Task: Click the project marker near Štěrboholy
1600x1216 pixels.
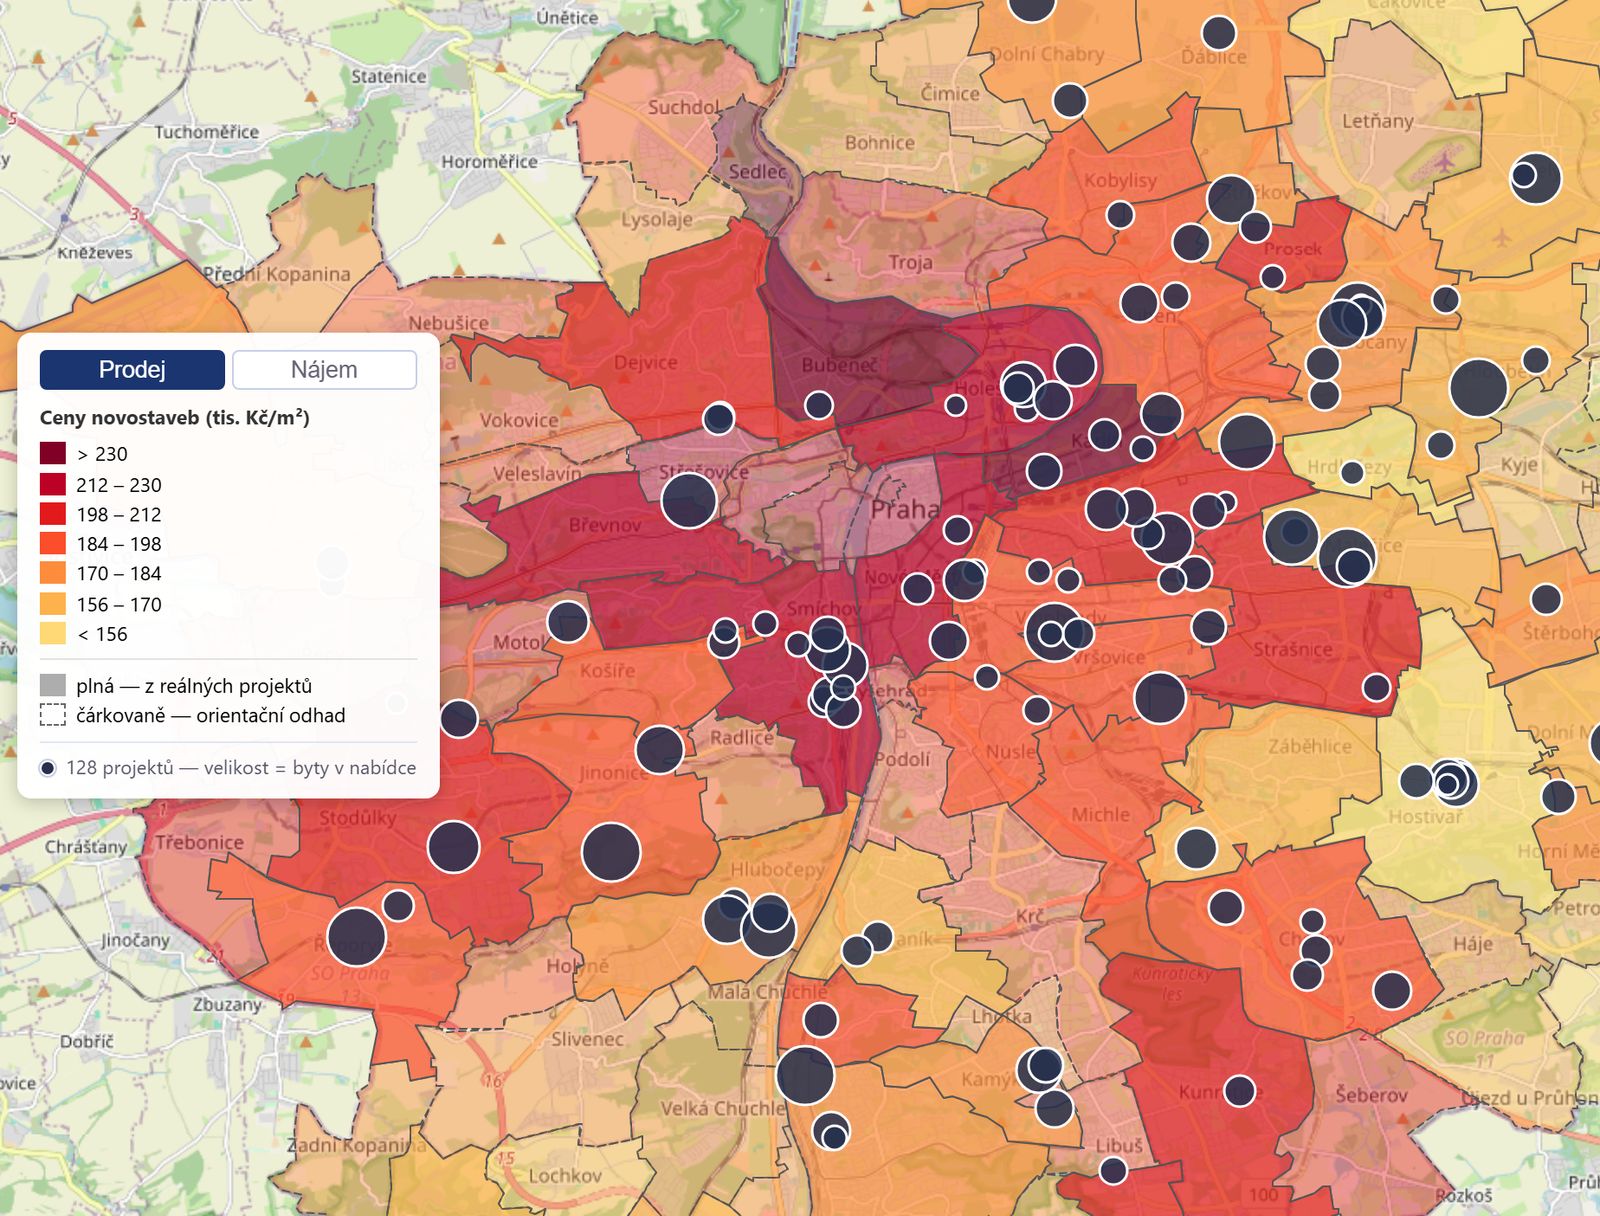Action: point(1546,599)
